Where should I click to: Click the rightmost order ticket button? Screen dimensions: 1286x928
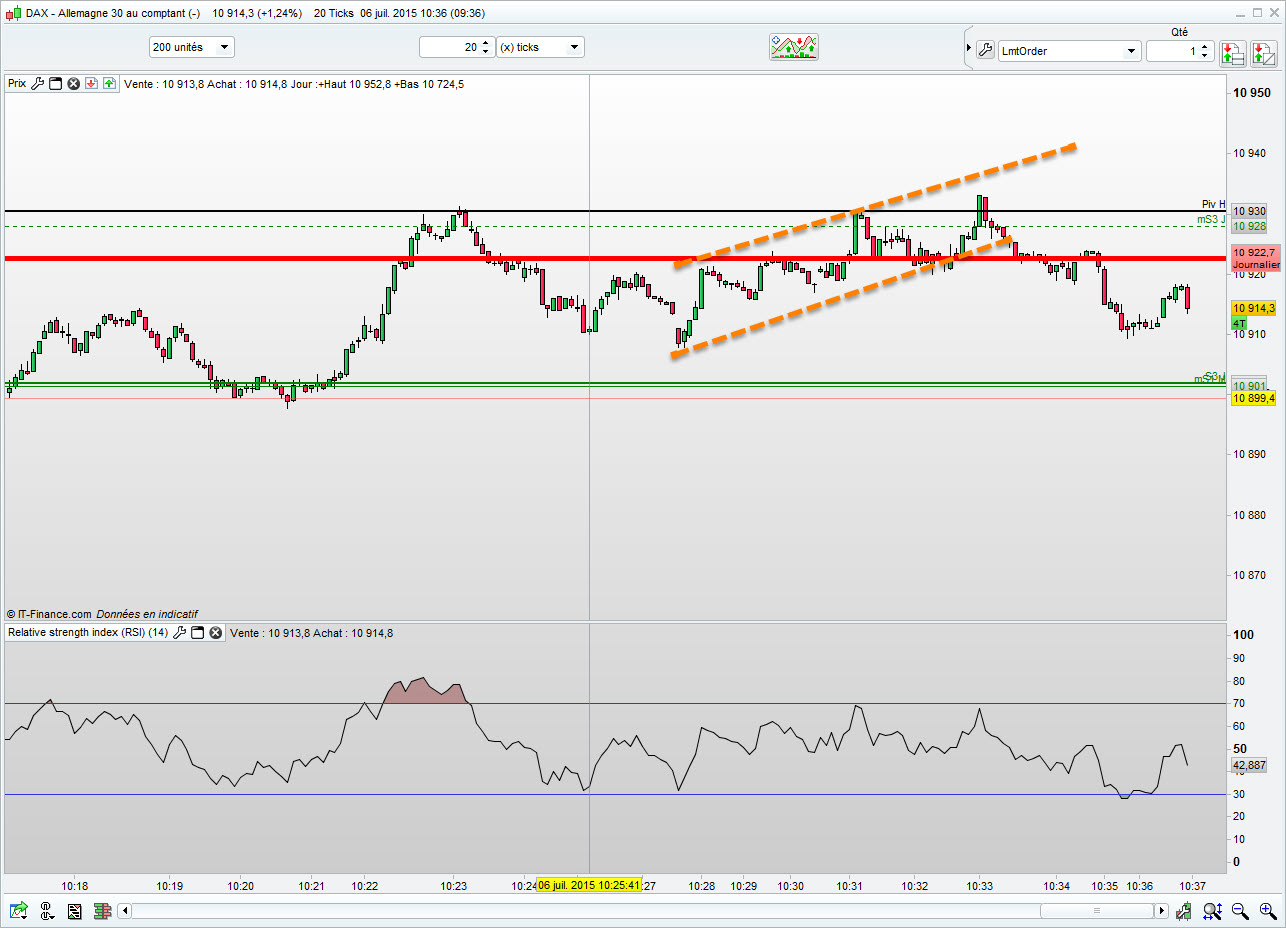click(x=1262, y=52)
